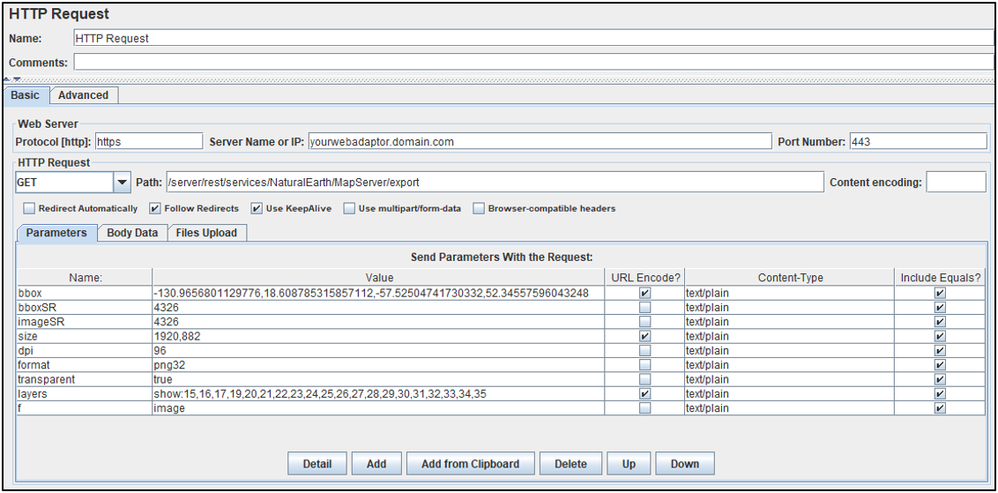Toggle Include Equals for imageSR row

point(940,322)
